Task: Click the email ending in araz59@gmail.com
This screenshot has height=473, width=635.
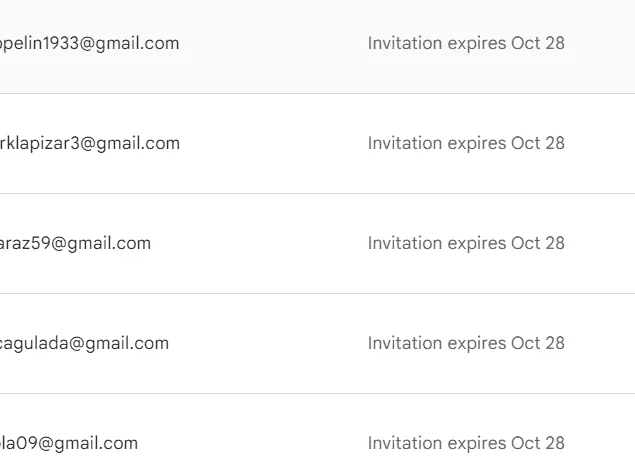Action: pyautogui.click(x=75, y=243)
